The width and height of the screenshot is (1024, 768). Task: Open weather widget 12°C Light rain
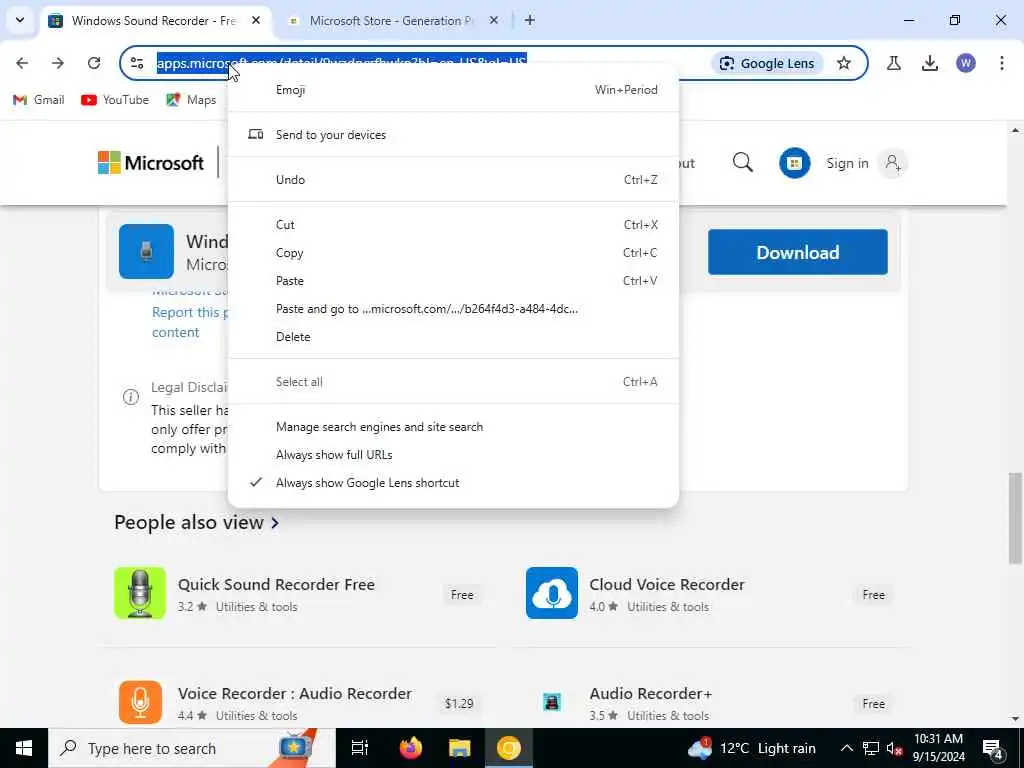click(x=752, y=748)
